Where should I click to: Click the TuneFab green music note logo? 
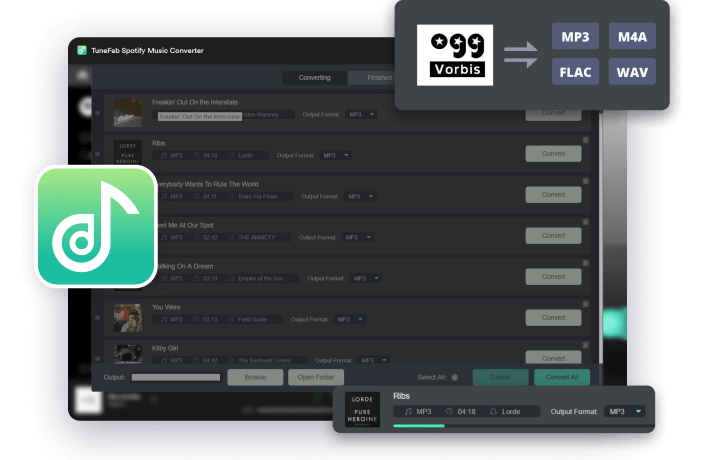tap(95, 227)
